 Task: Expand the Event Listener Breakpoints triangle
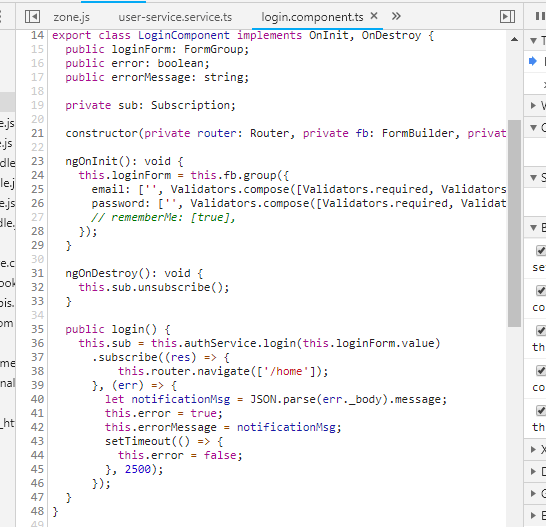coord(533,515)
